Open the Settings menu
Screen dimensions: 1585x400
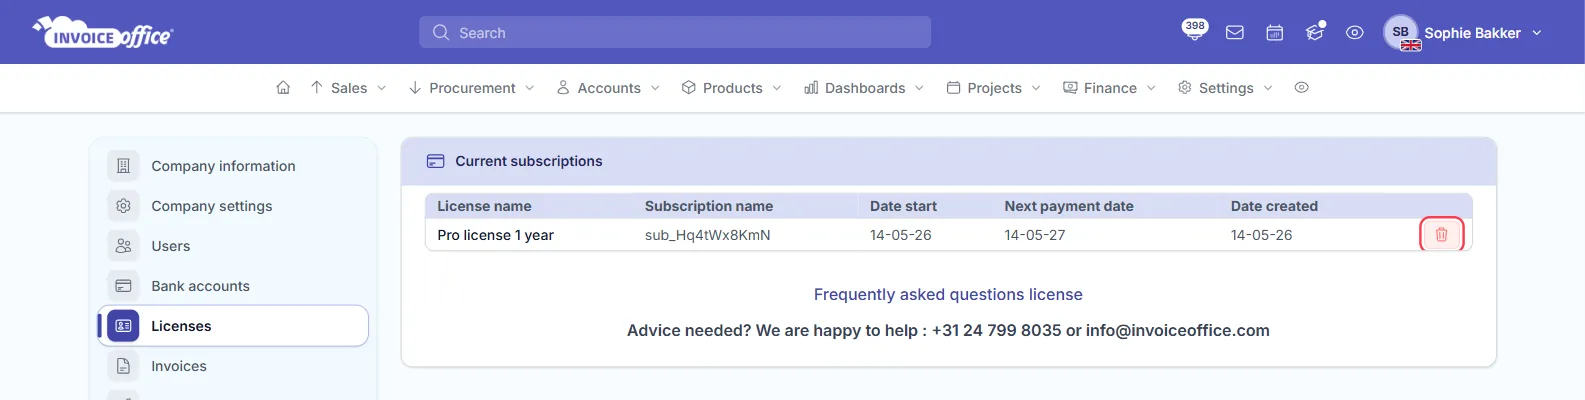pos(1225,88)
